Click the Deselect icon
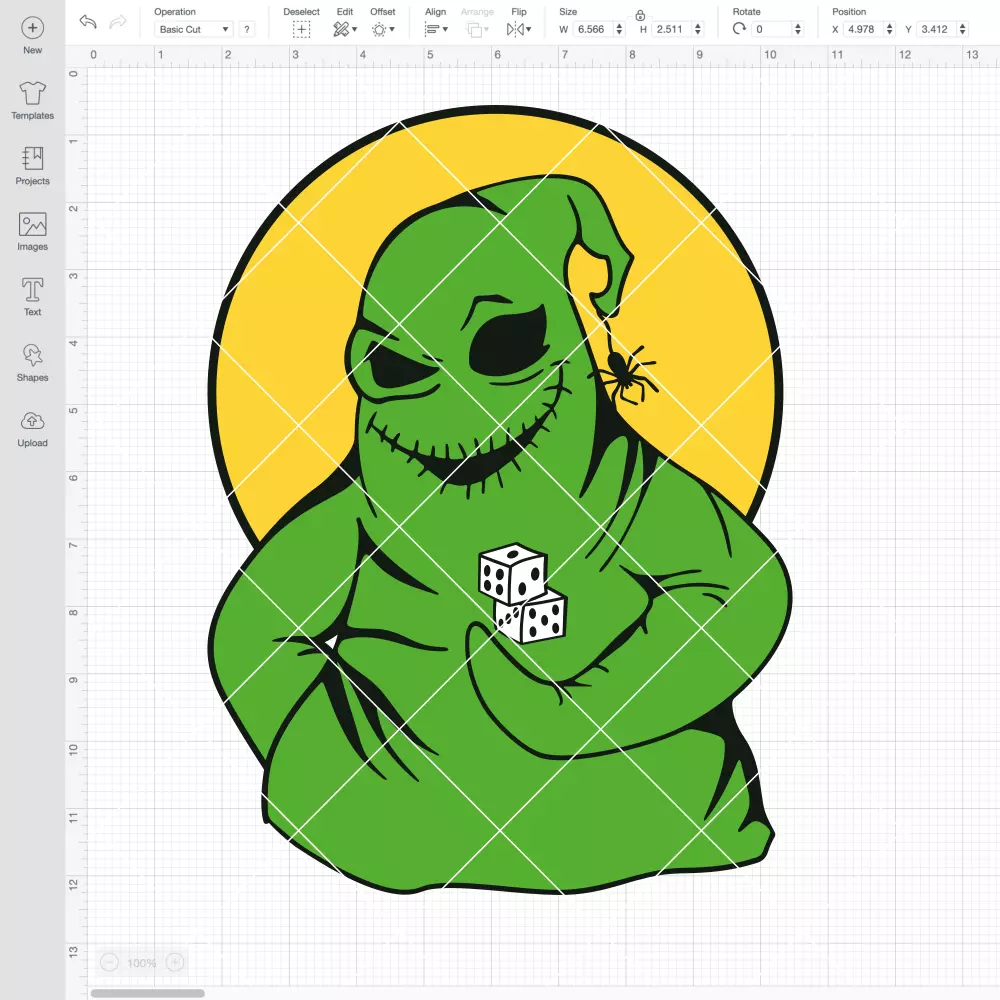This screenshot has height=1000, width=1000. click(x=301, y=29)
